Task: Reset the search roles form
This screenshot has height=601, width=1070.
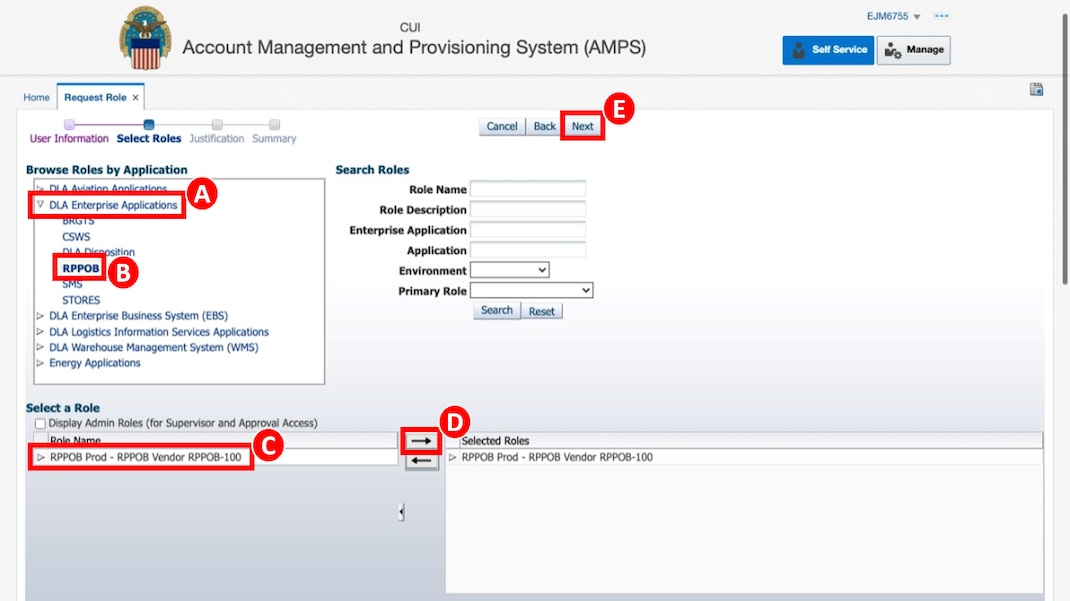Action: pyautogui.click(x=542, y=311)
